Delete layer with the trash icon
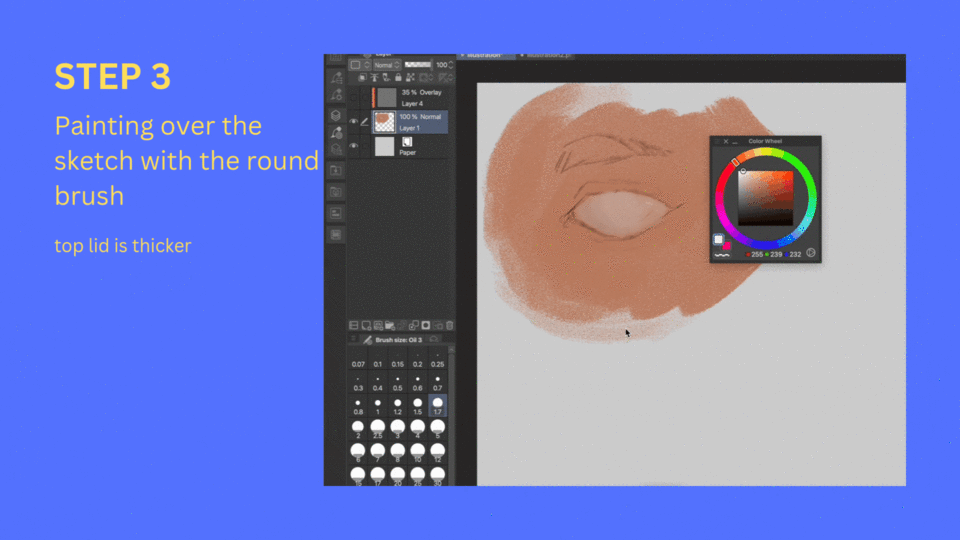The width and height of the screenshot is (960, 540). (450, 325)
